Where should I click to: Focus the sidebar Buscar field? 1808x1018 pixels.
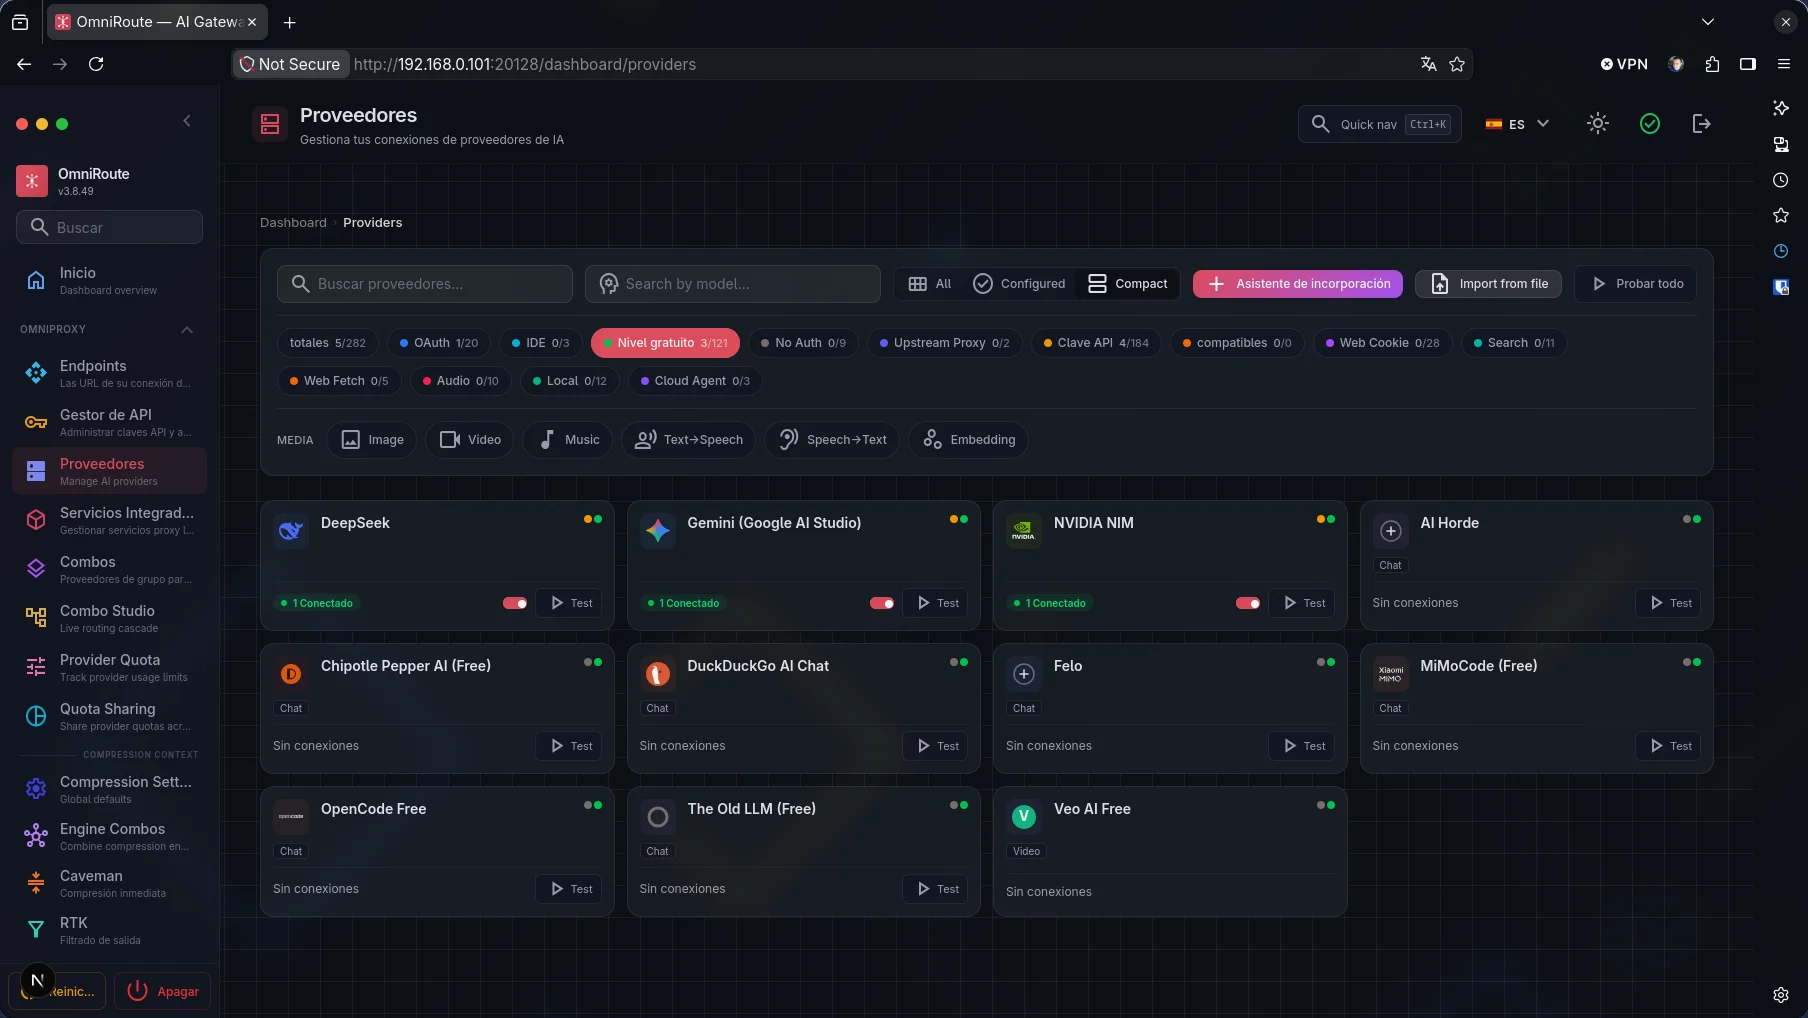[x=110, y=227]
